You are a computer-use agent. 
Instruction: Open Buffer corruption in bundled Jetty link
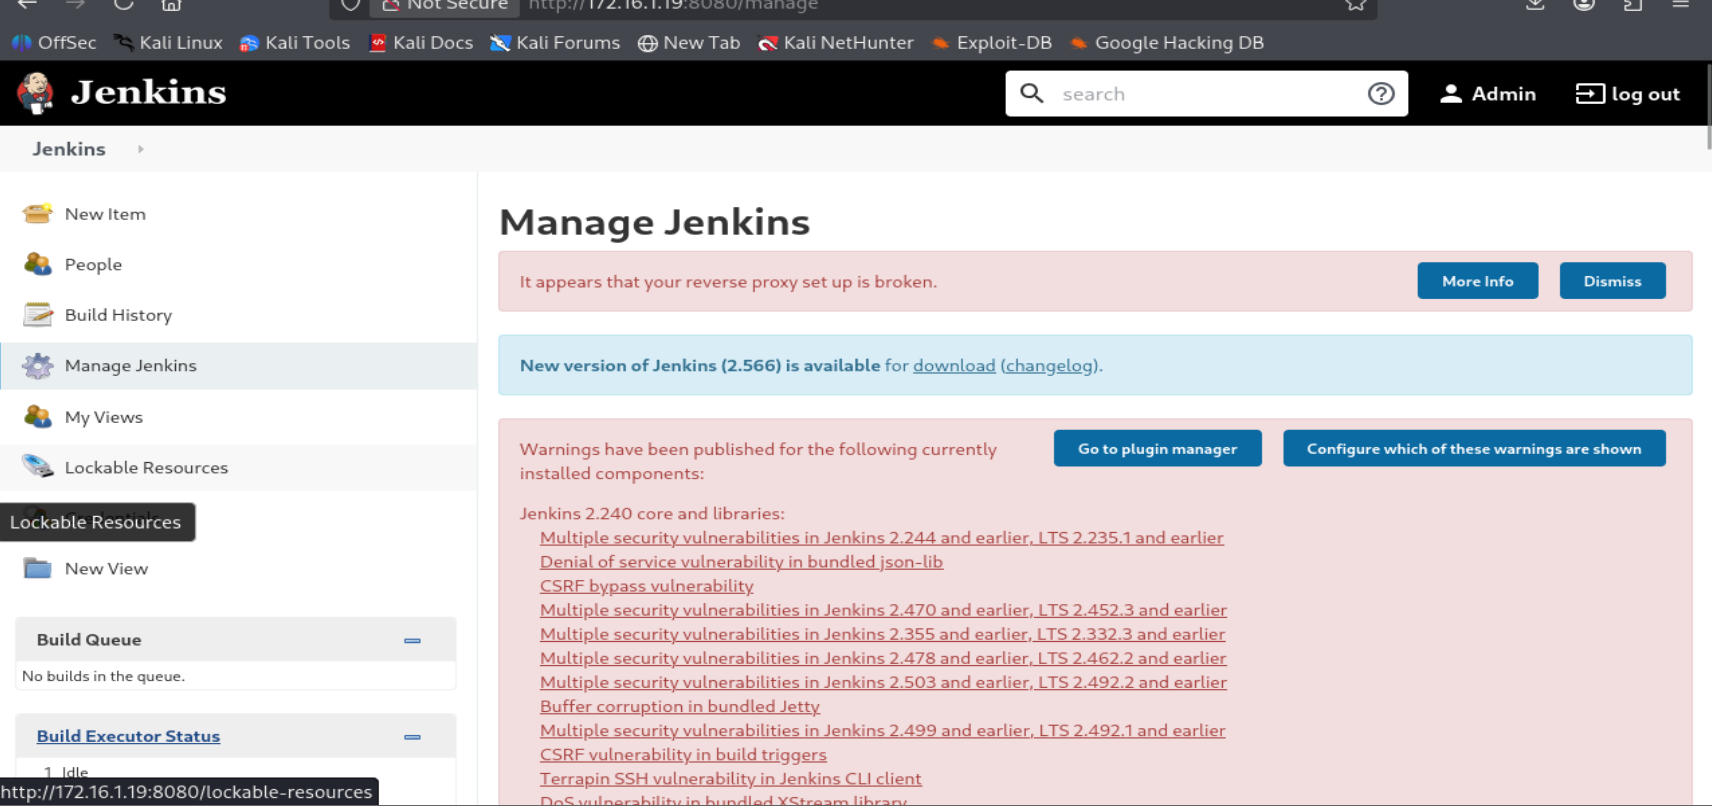pos(680,706)
